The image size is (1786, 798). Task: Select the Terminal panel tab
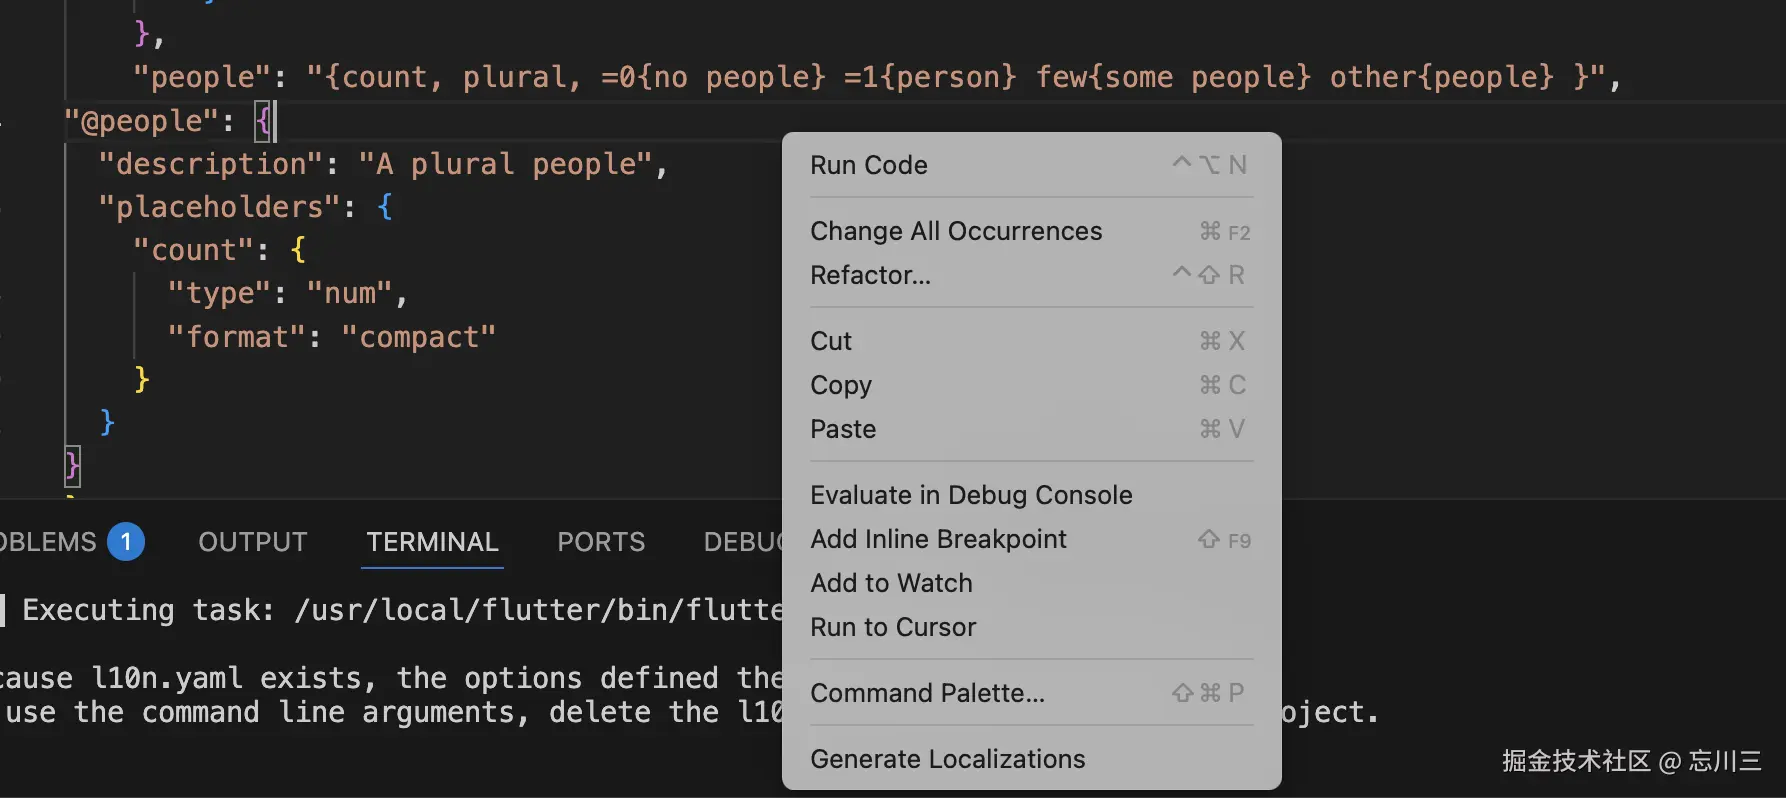(432, 542)
